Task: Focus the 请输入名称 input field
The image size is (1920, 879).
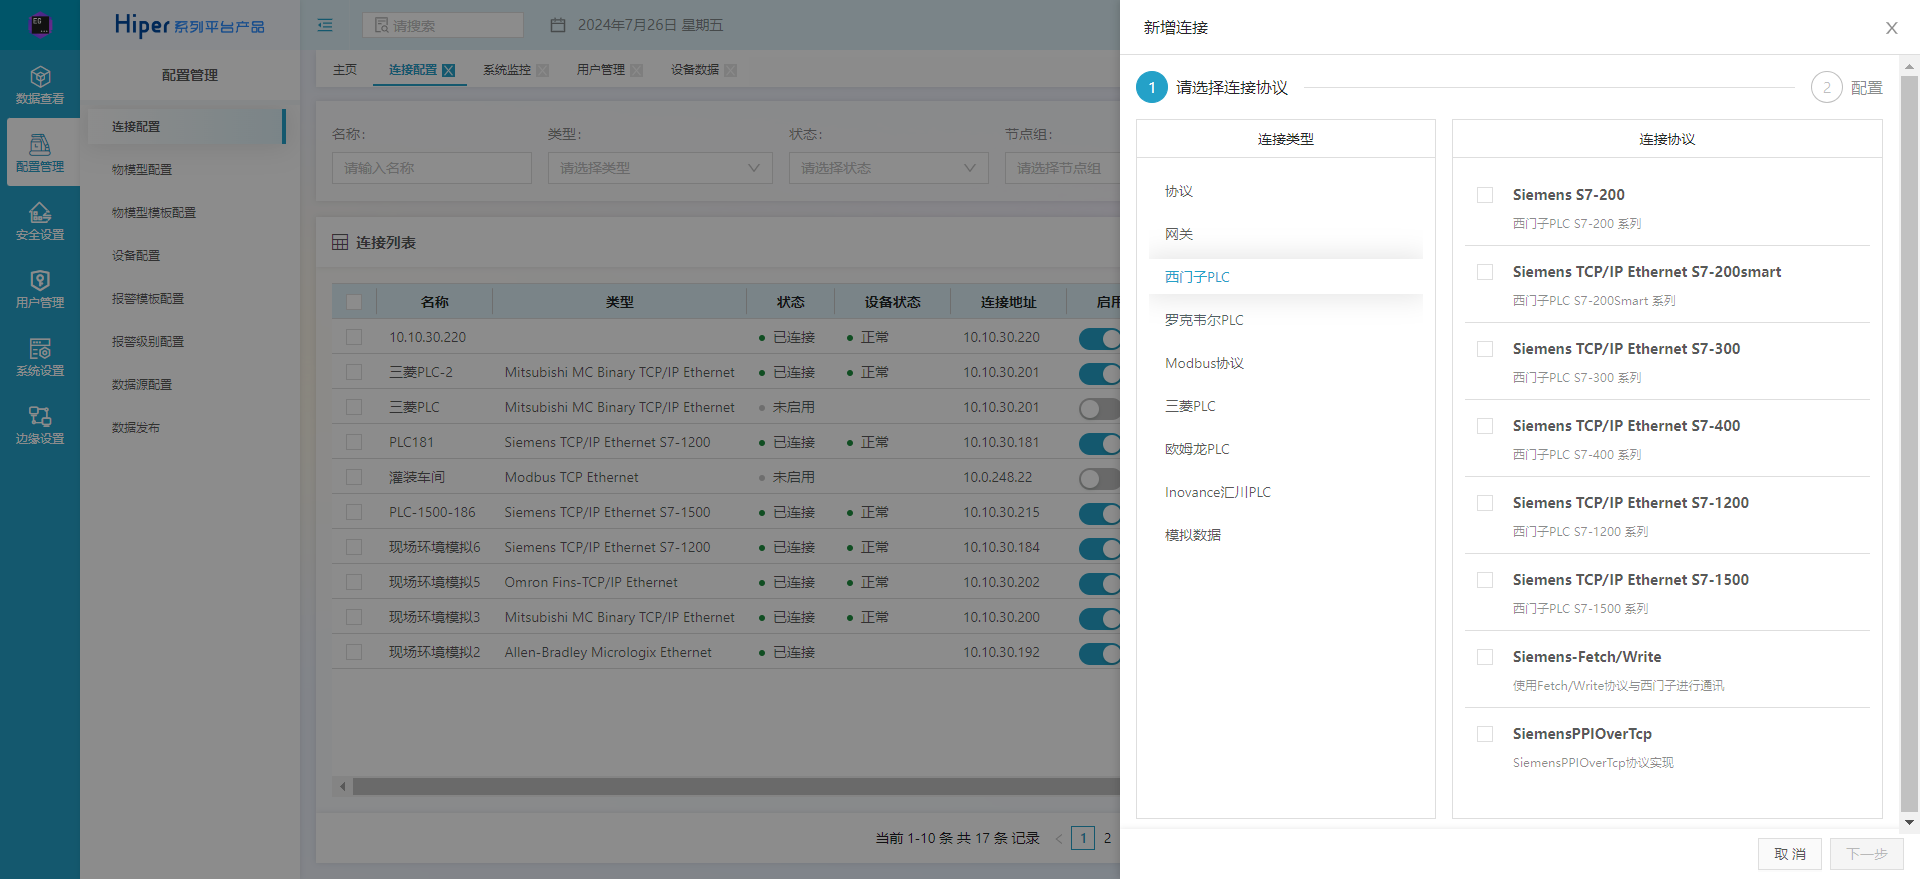Action: 432,168
